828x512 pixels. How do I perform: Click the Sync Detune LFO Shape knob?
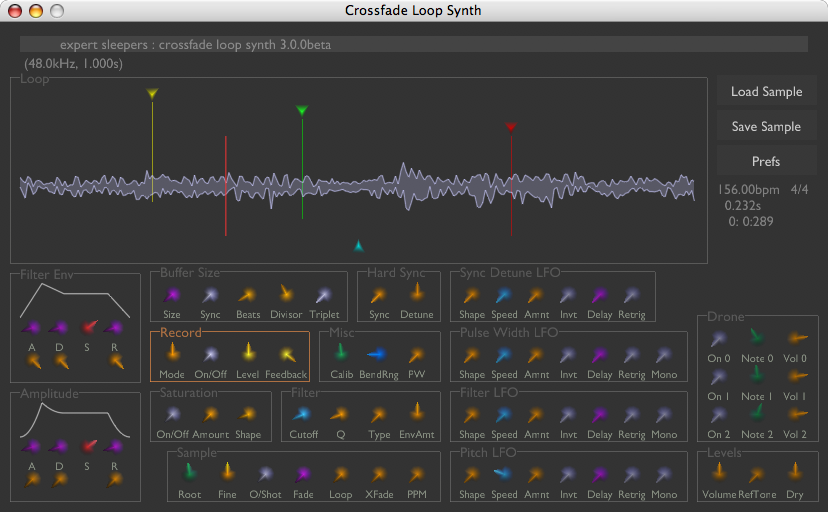click(x=471, y=295)
